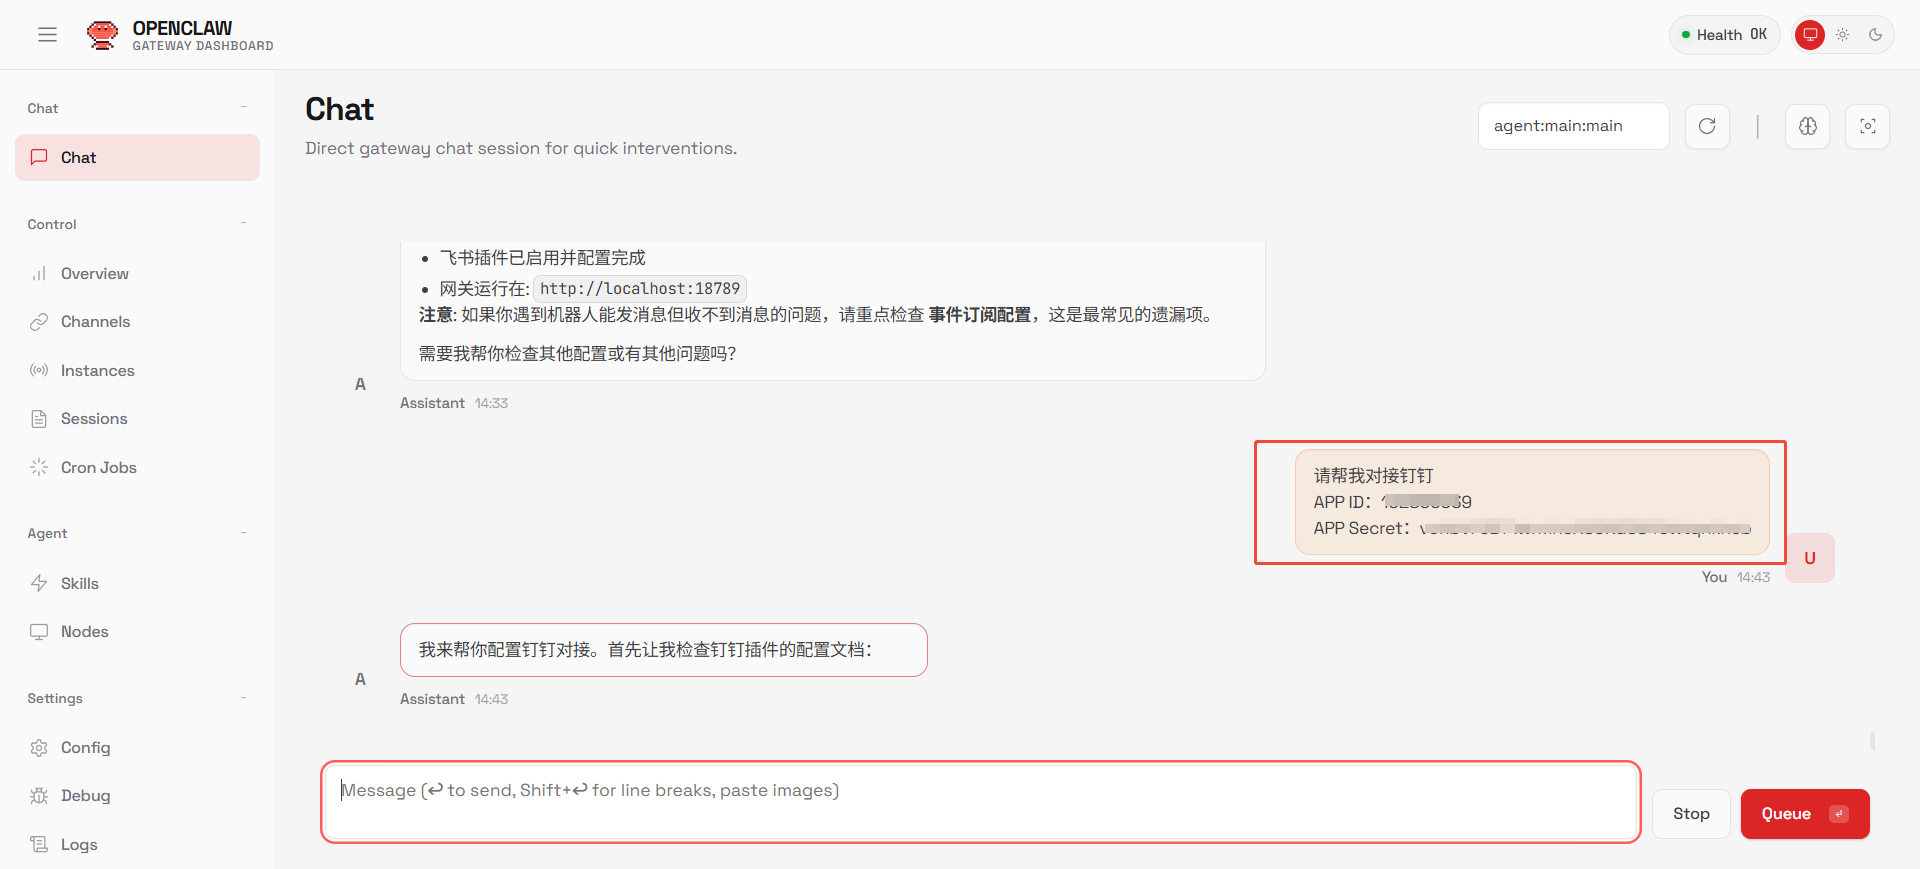Click the assistant avatar beside 14:33 reply

[360, 385]
